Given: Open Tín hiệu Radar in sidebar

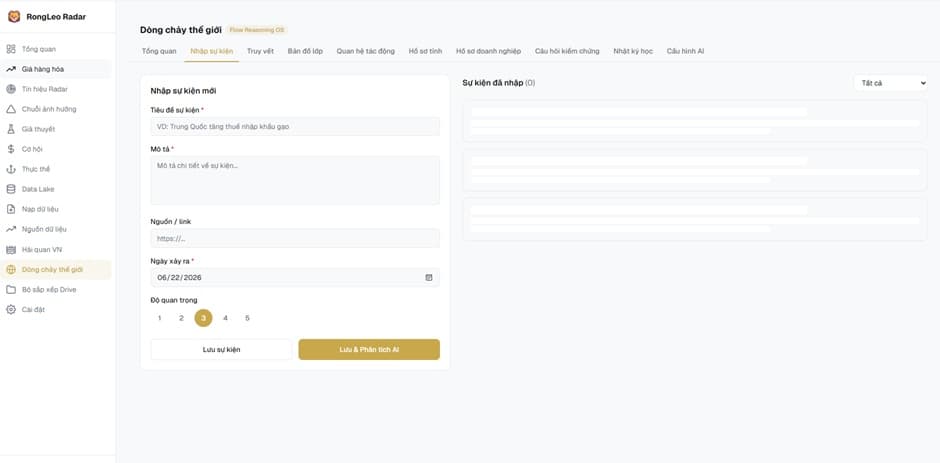Looking at the screenshot, I should [55, 89].
